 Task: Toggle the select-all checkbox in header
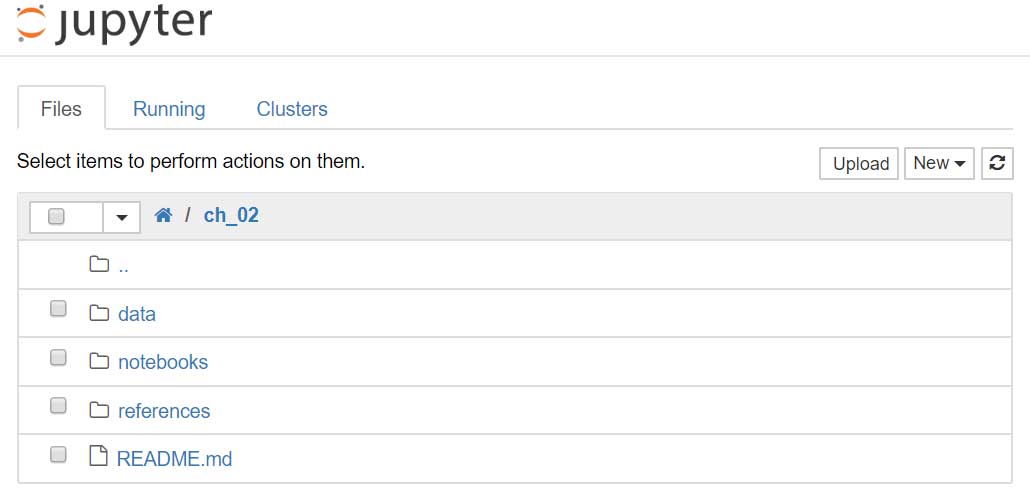(x=56, y=216)
